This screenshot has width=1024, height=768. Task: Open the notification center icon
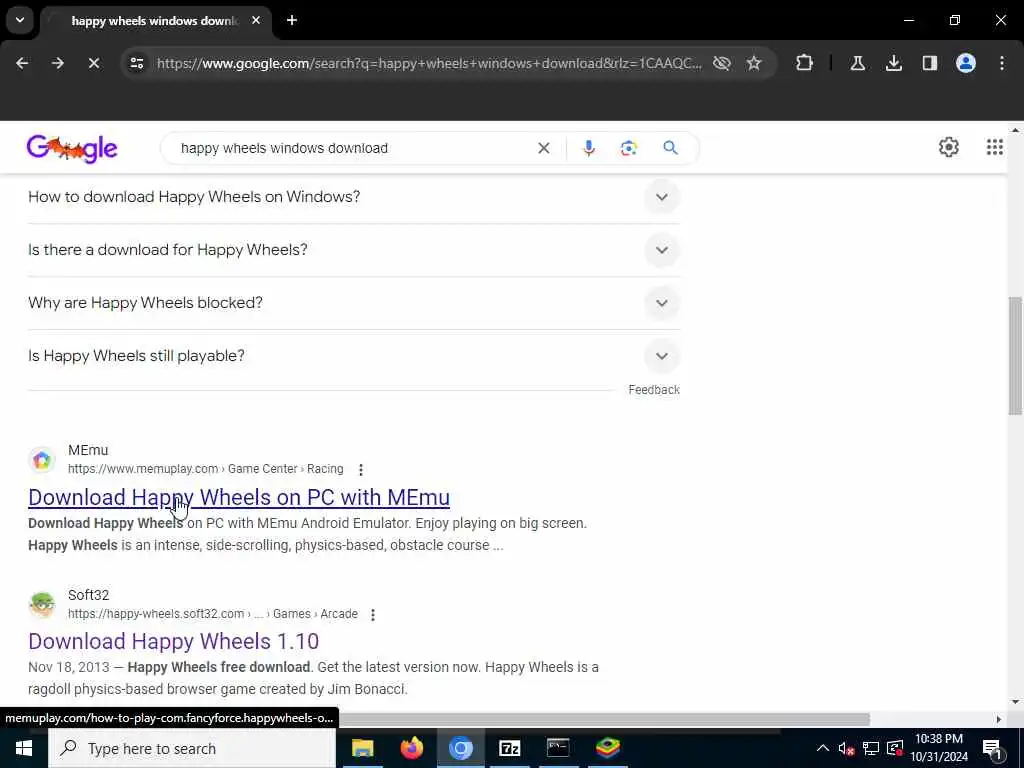pos(992,749)
